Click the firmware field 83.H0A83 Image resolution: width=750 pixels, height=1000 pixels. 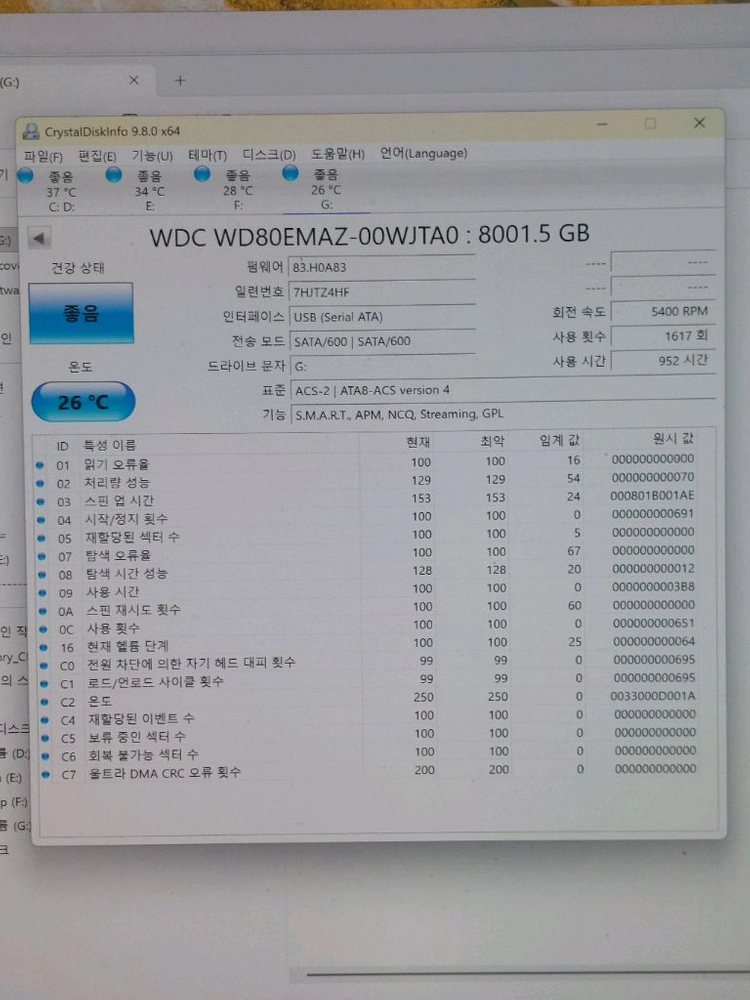[x=381, y=267]
